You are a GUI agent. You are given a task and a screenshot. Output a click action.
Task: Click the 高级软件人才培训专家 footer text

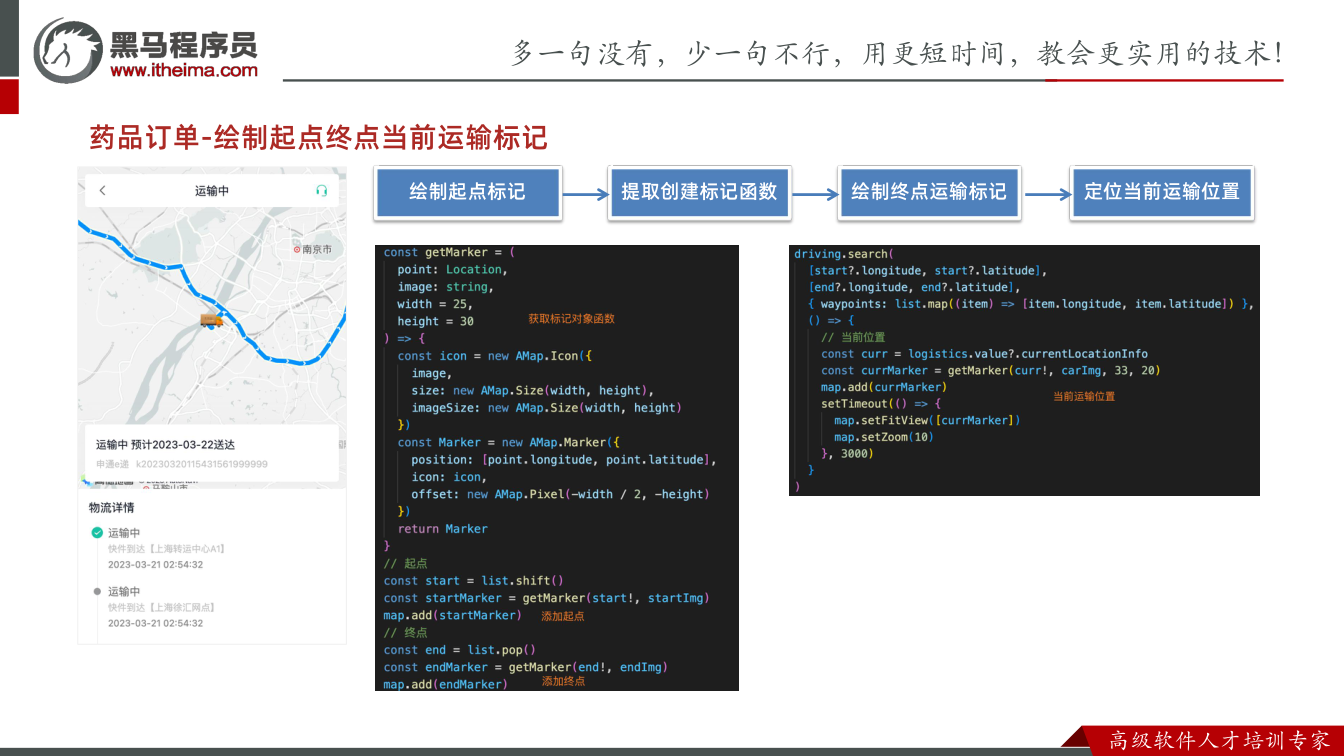coord(1219,741)
